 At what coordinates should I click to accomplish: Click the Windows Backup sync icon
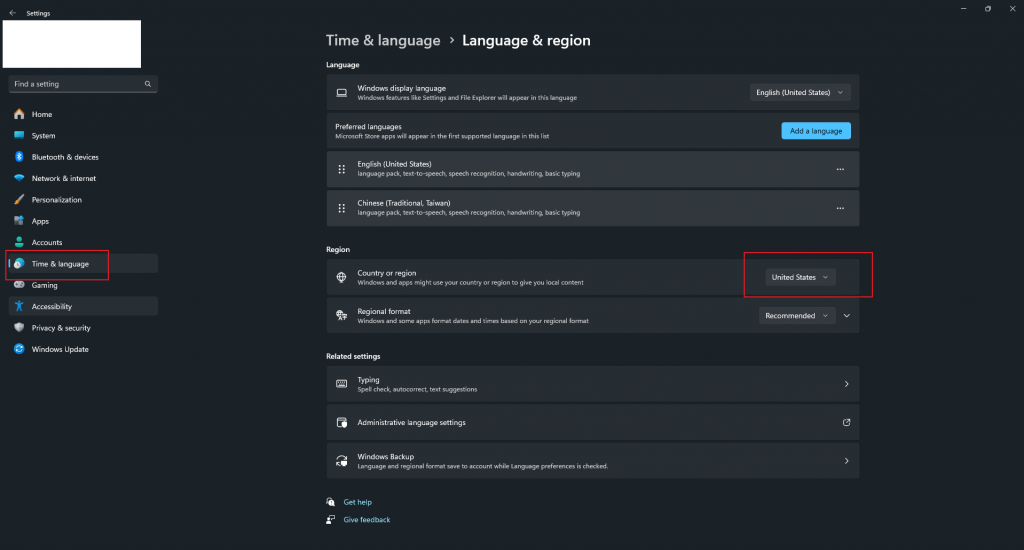342,461
